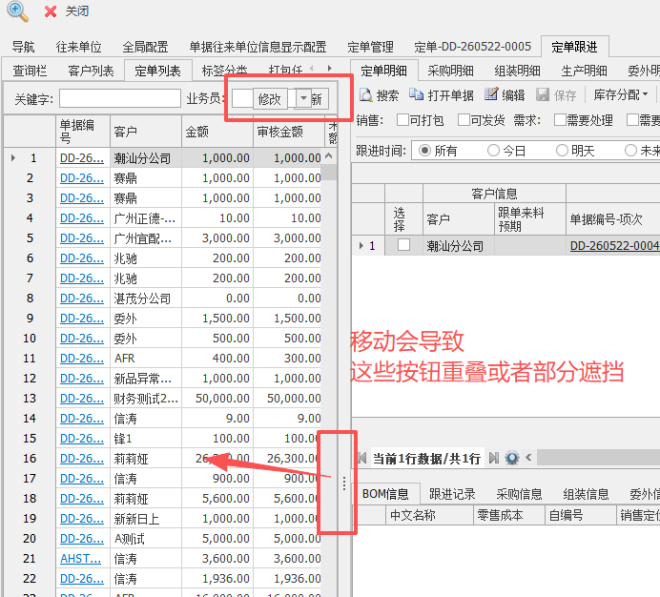Select the 50,000.00 amount cell in row 13

click(217, 398)
